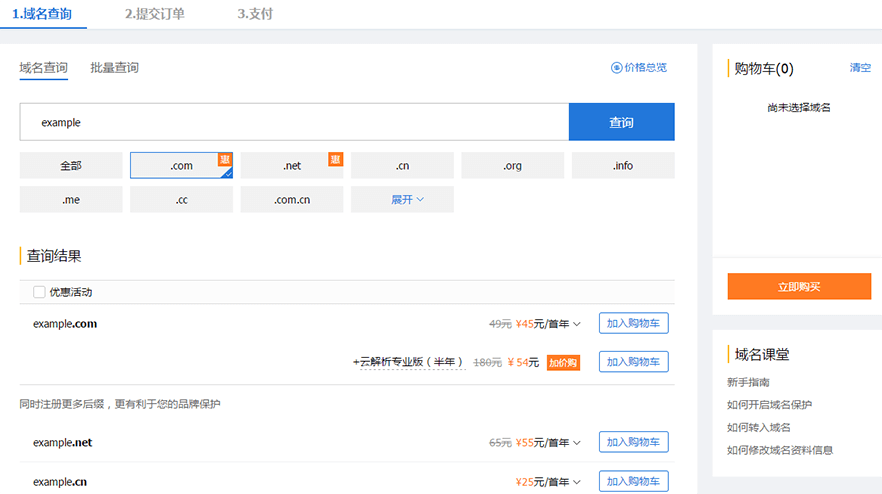The image size is (882, 494).
Task: Click the domain search input field
Action: click(294, 122)
